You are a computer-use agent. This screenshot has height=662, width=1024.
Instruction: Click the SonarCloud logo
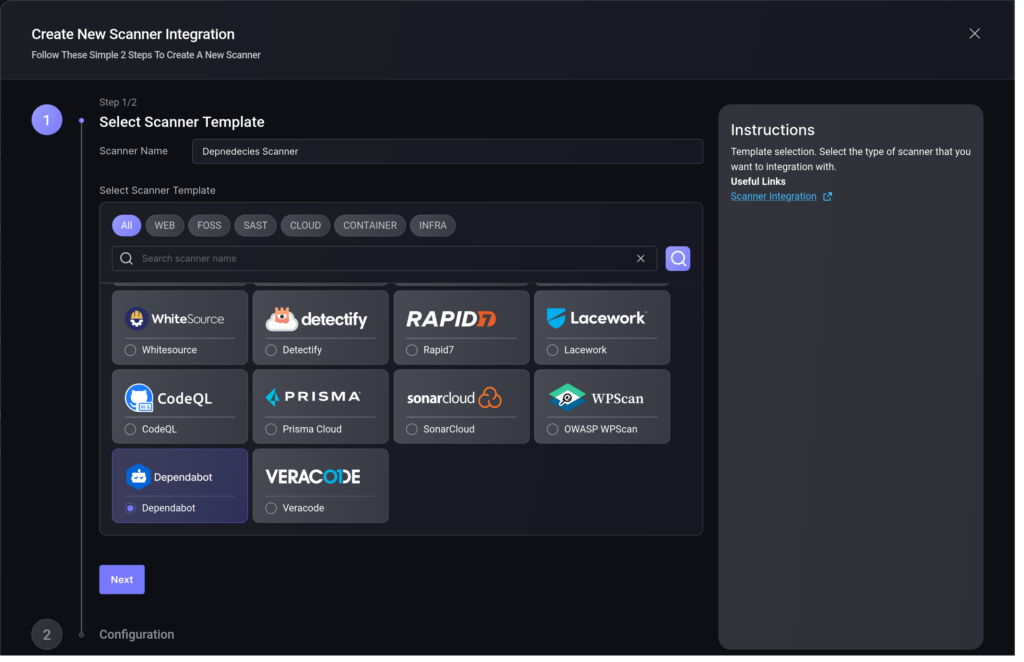click(x=455, y=398)
